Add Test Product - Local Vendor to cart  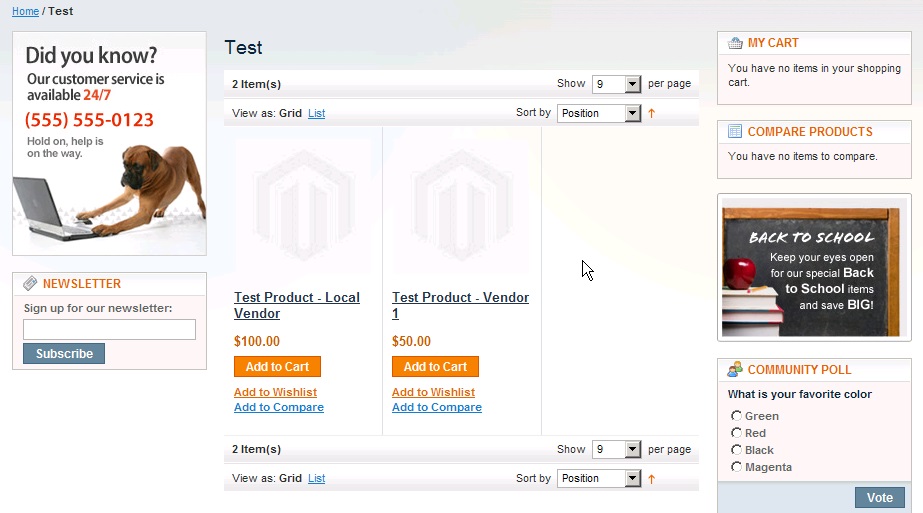point(277,367)
